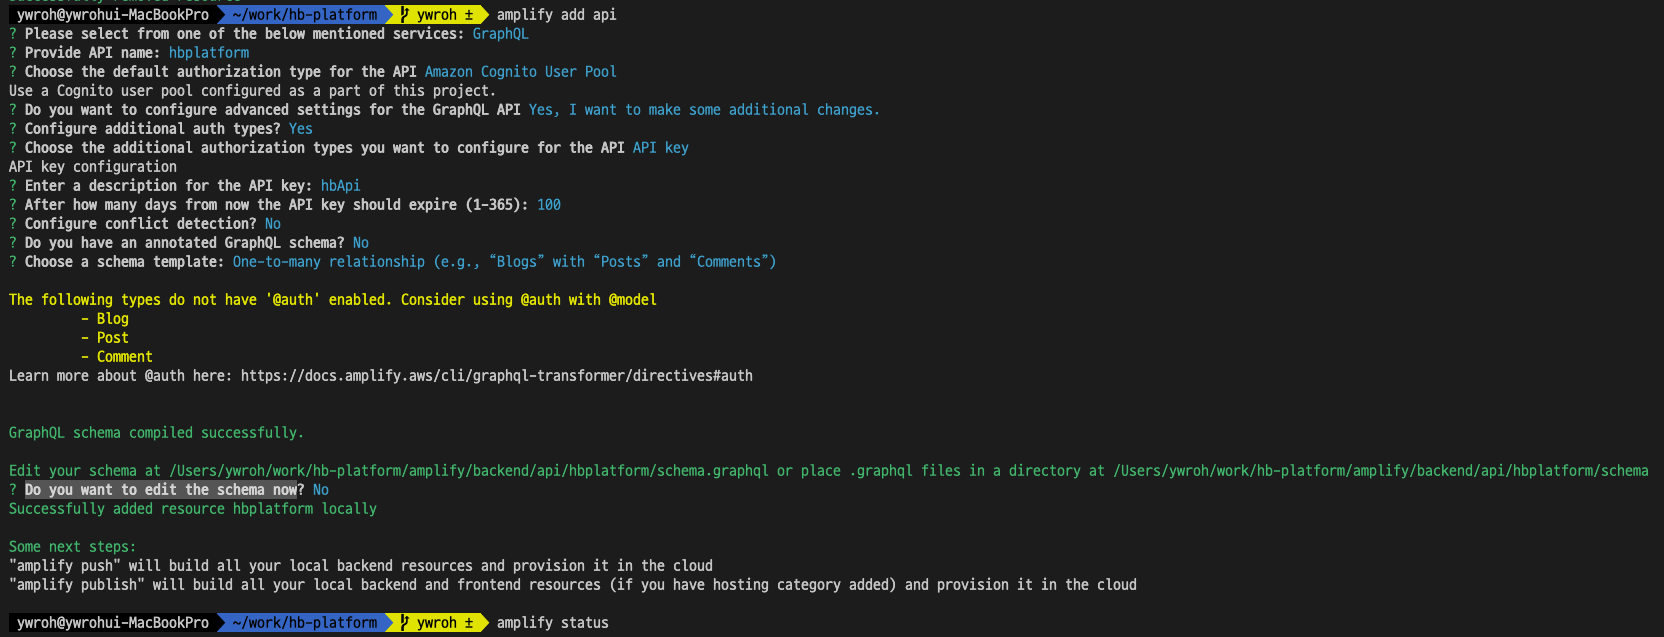Image resolution: width=1664 pixels, height=637 pixels.
Task: Click 'ywroh@ywrohui-MacBookPro' in the bottom prompt
Action: [113, 623]
